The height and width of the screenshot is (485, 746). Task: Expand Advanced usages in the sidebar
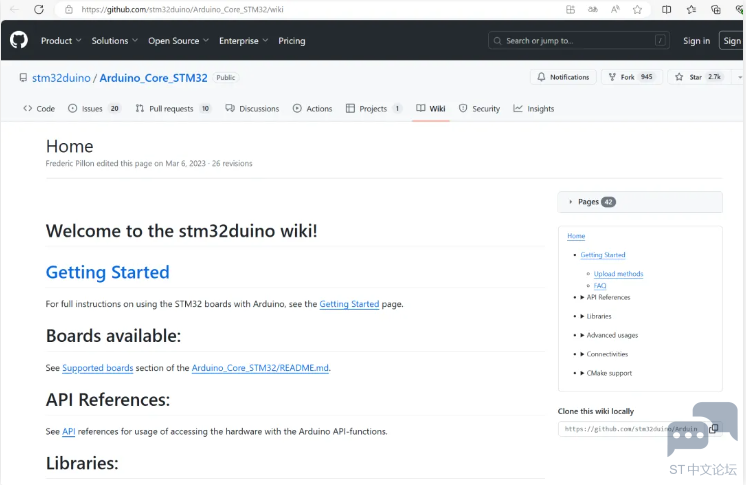(609, 335)
